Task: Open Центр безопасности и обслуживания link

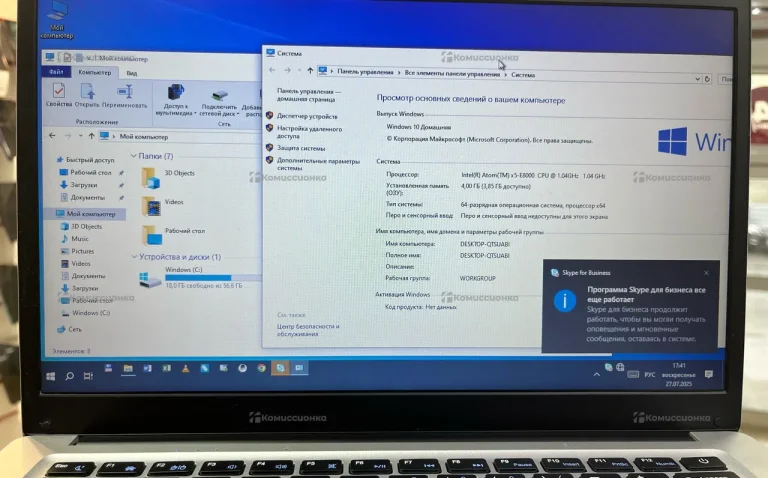Action: (308, 330)
